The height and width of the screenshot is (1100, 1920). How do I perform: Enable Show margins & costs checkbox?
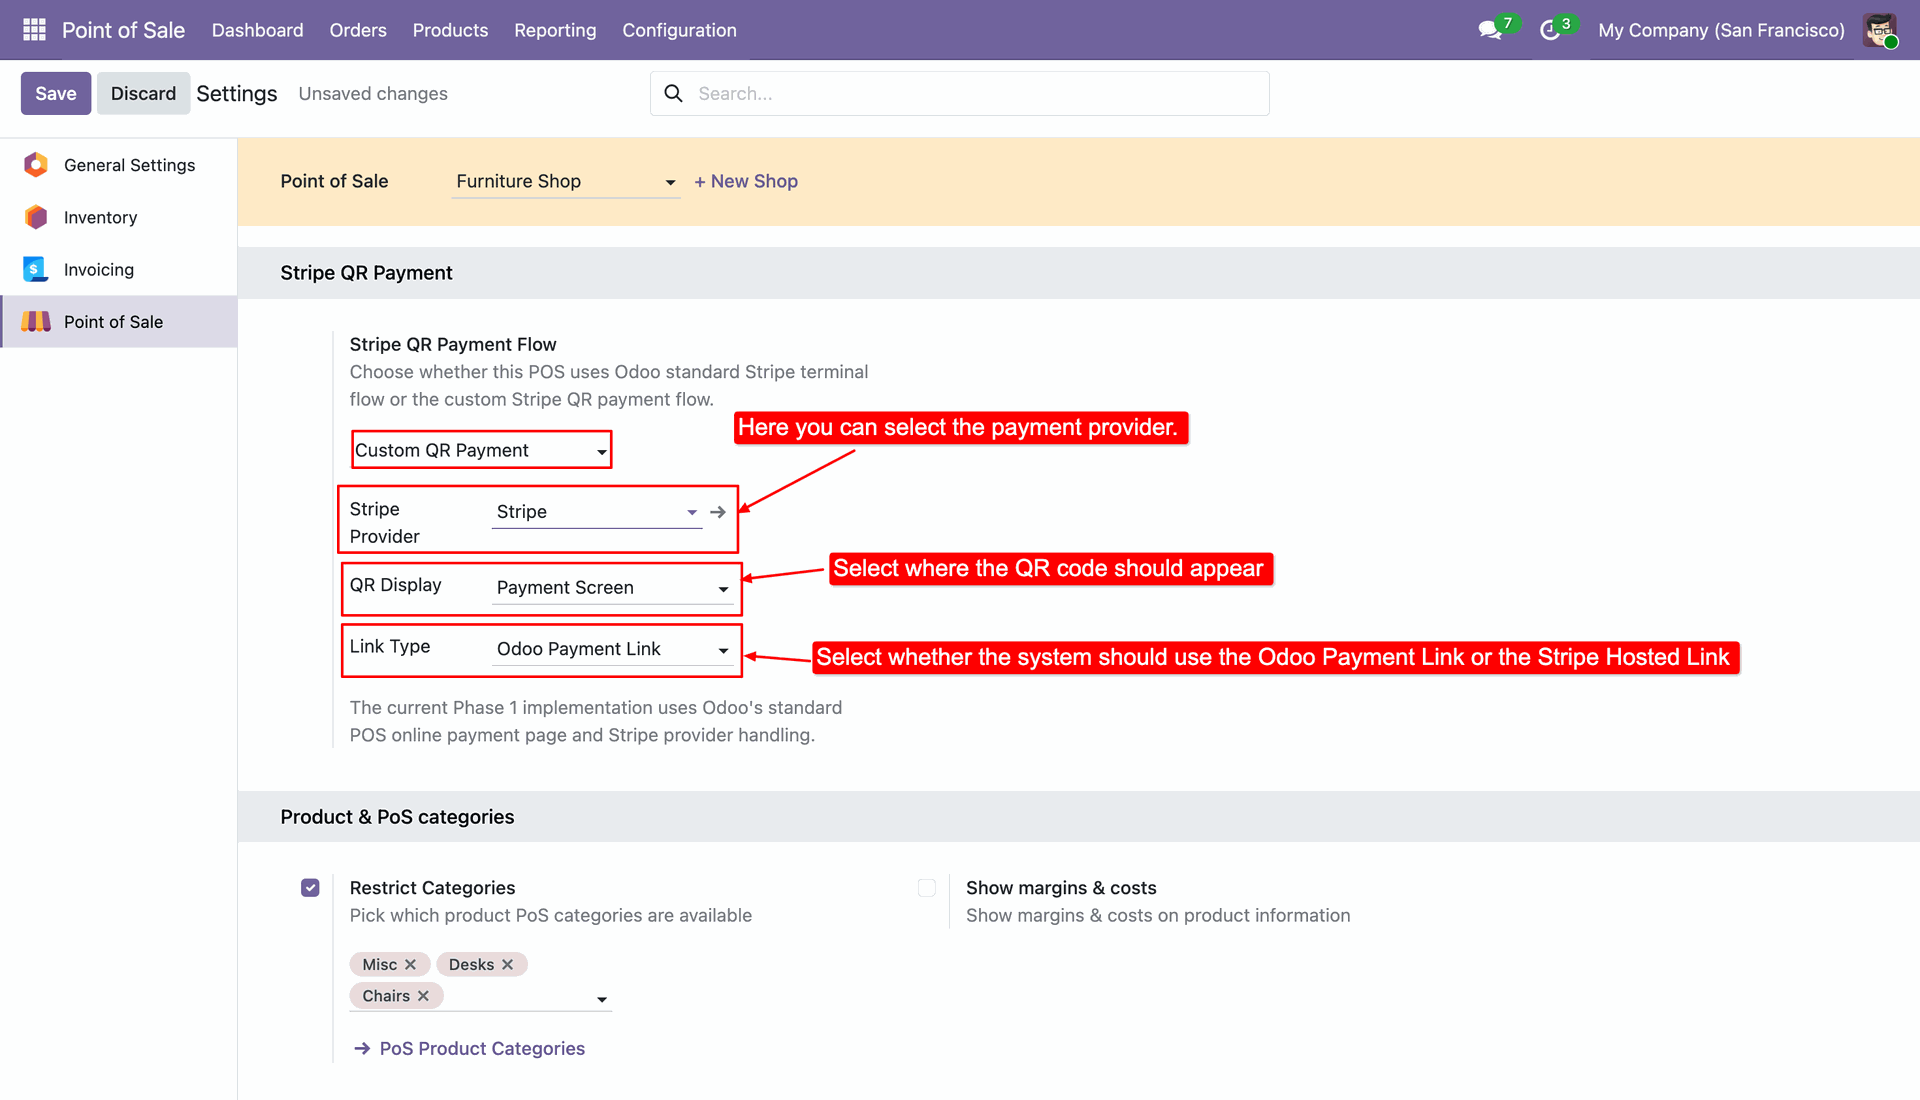tap(927, 888)
